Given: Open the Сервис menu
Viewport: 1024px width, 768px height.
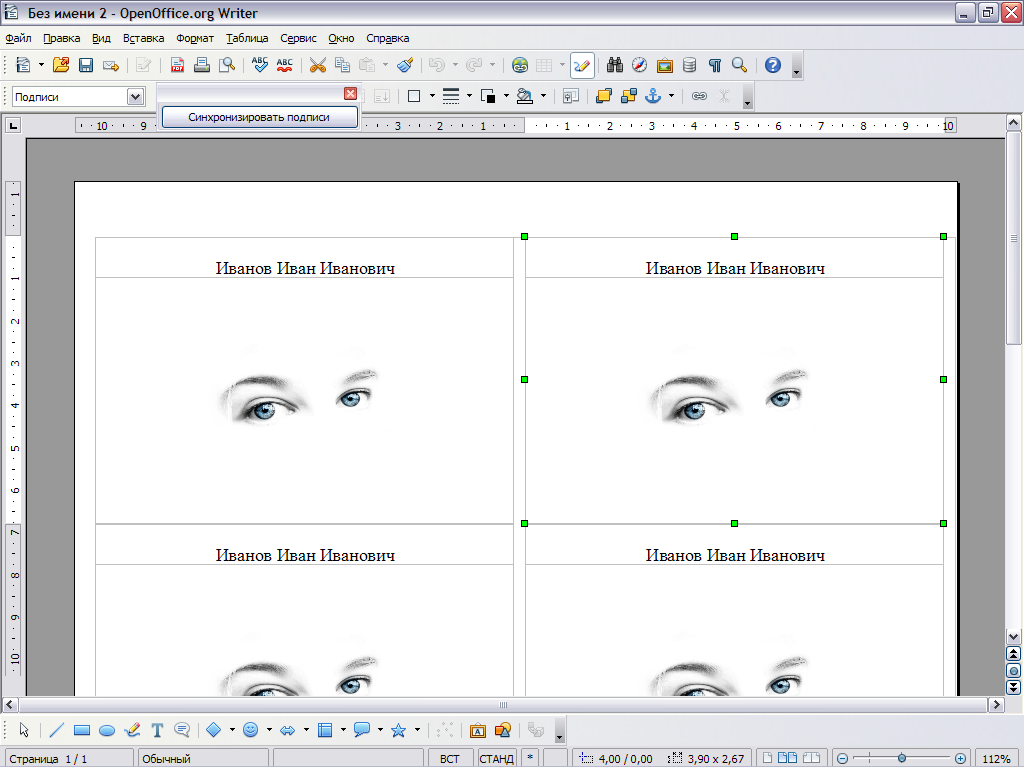Looking at the screenshot, I should point(298,38).
